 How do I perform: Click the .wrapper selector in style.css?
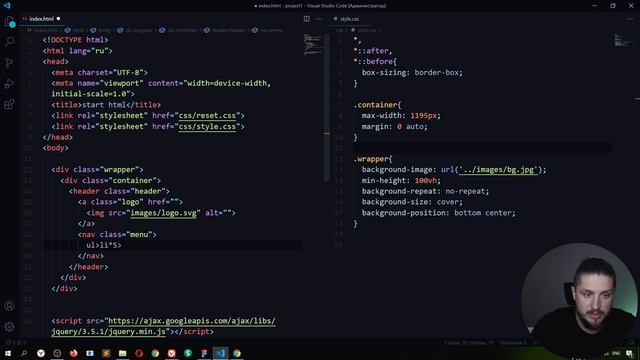[x=371, y=159]
